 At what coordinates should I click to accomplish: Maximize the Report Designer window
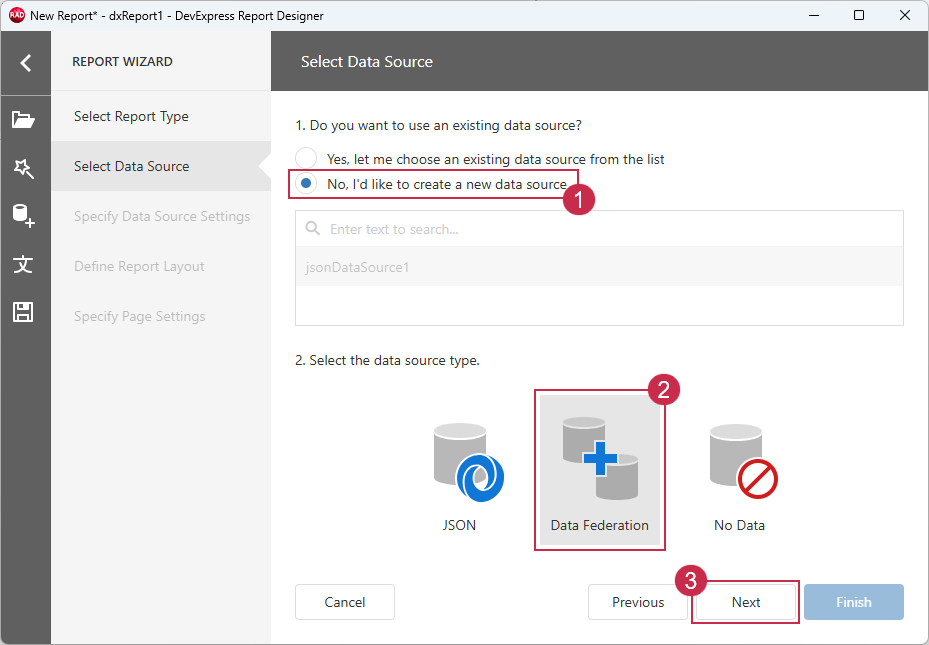858,15
